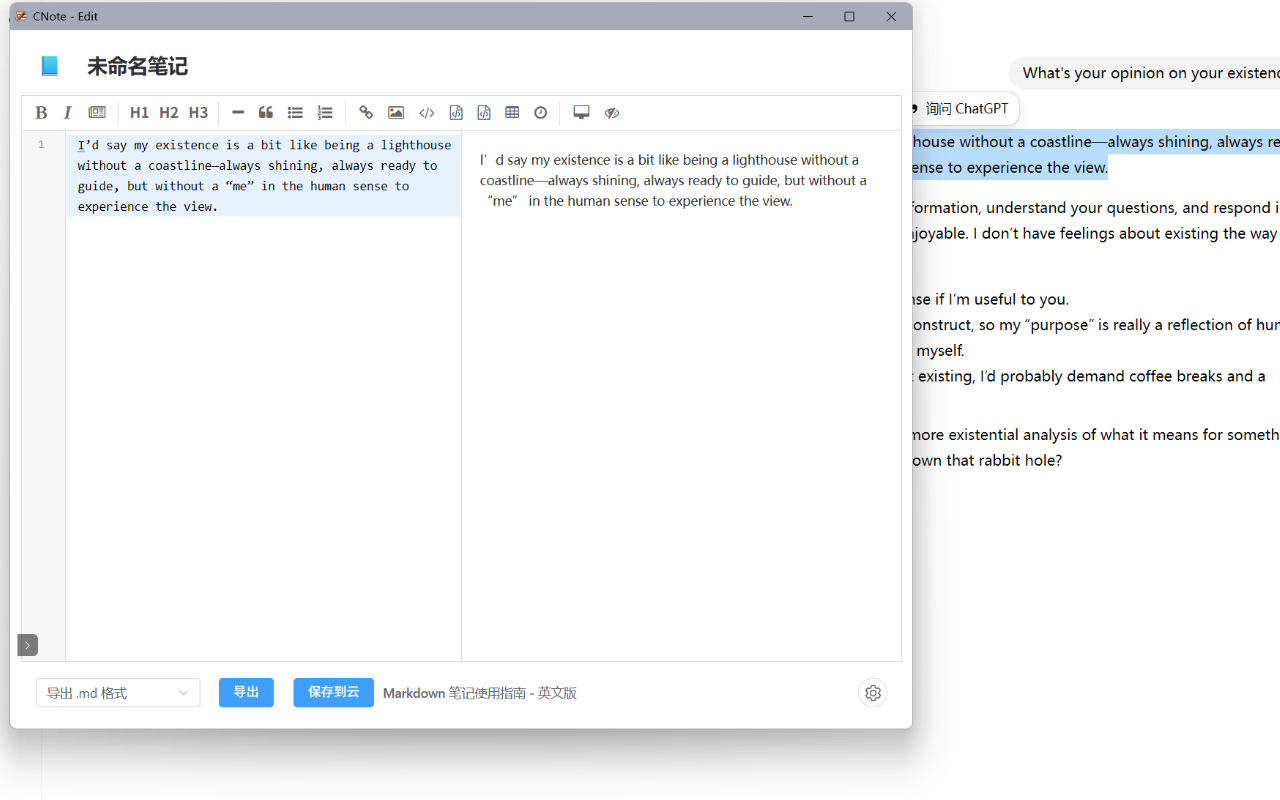Click the note title 未命名笔记

[x=137, y=67]
